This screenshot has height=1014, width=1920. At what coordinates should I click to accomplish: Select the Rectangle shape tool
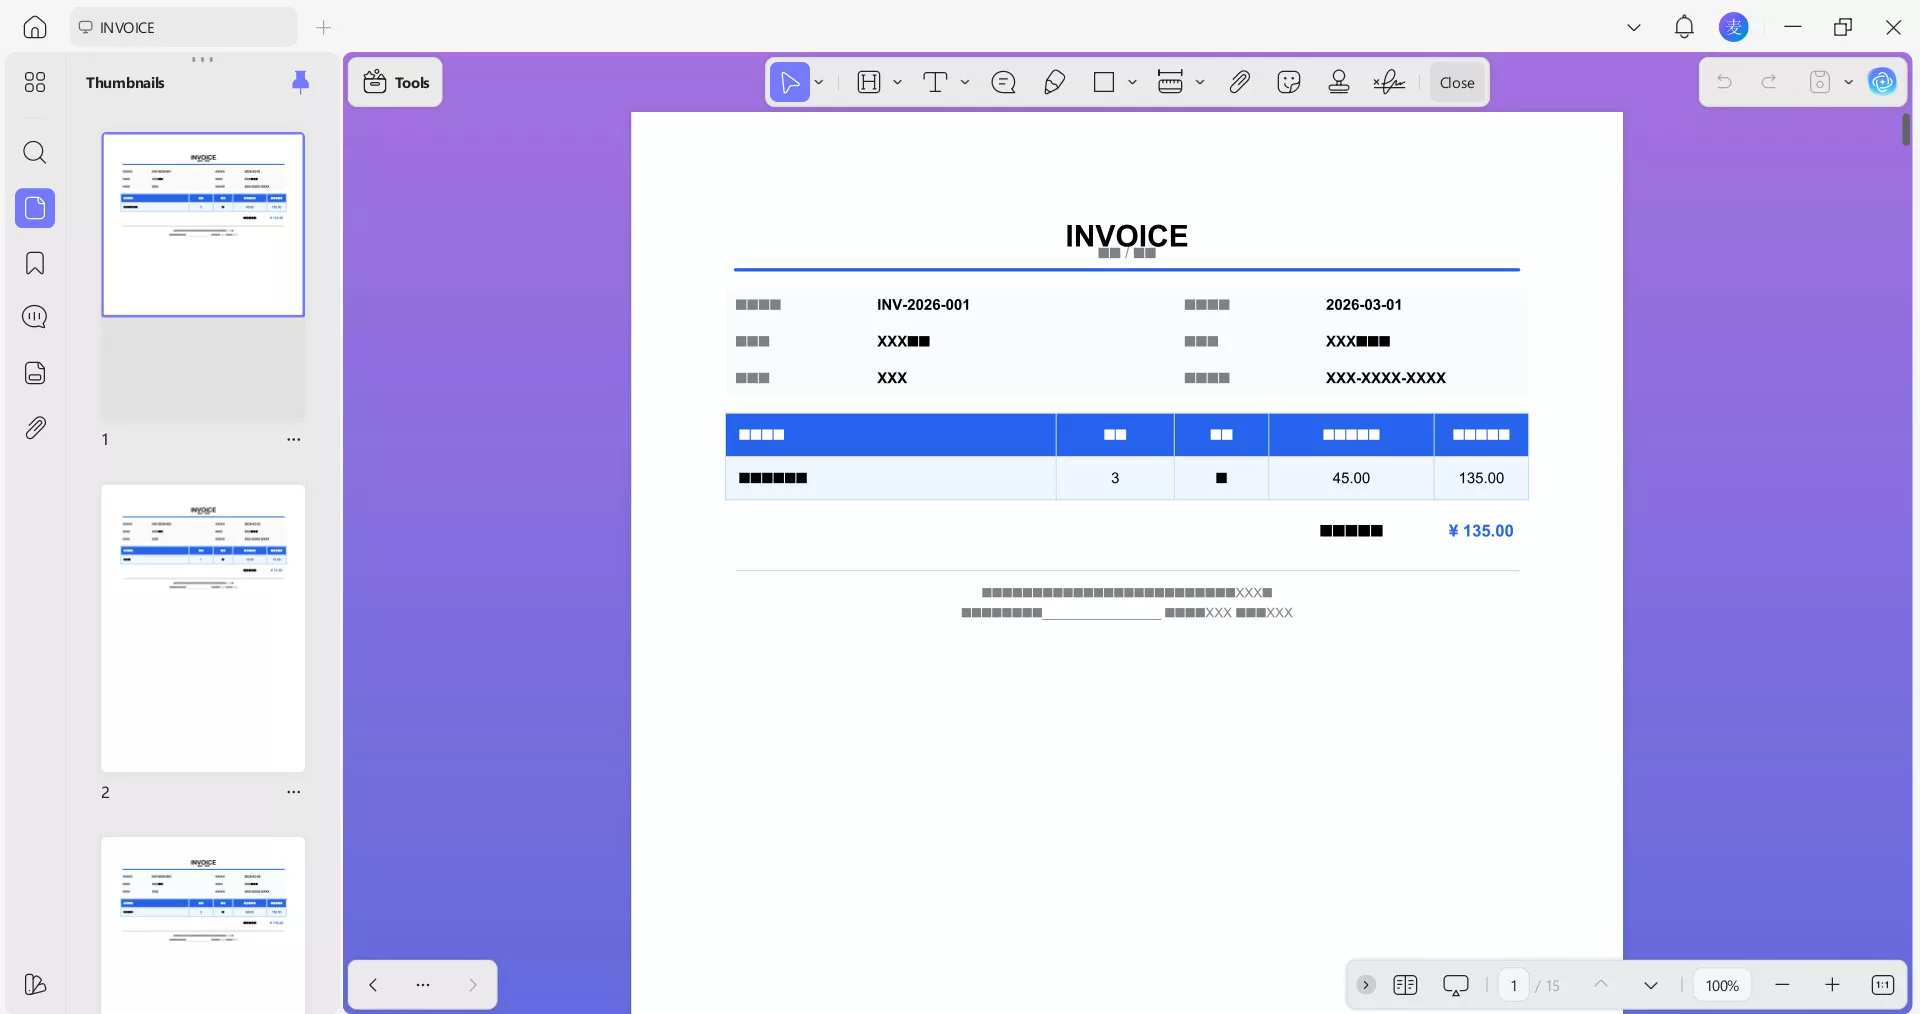pos(1105,82)
